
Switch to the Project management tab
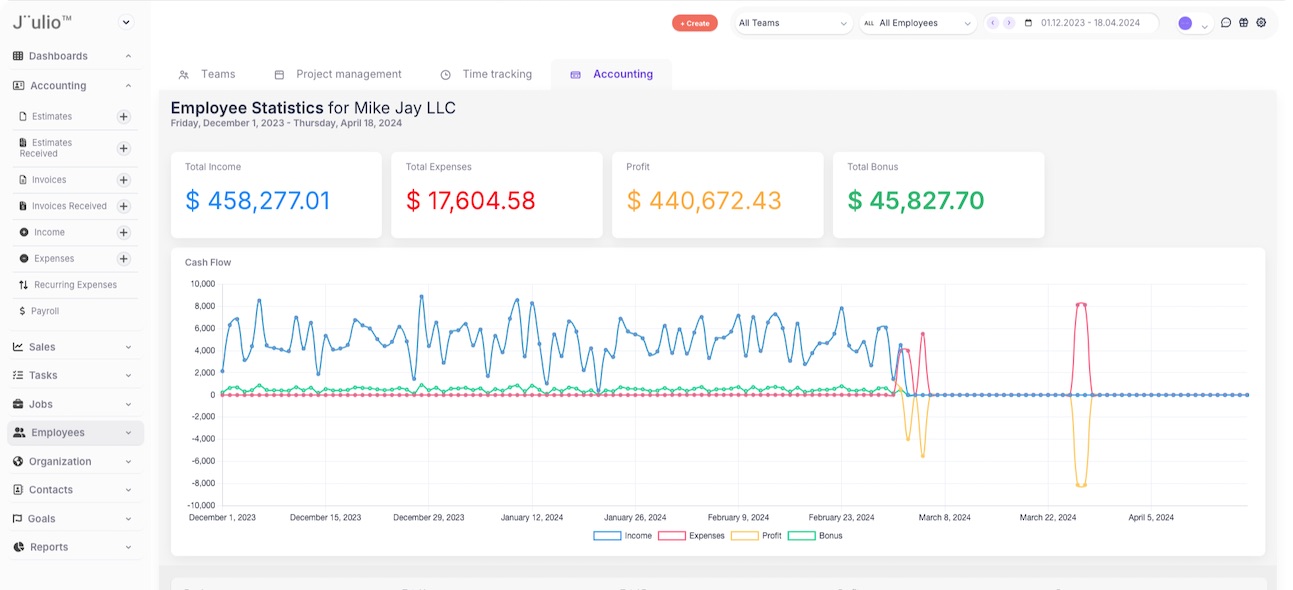pyautogui.click(x=338, y=74)
